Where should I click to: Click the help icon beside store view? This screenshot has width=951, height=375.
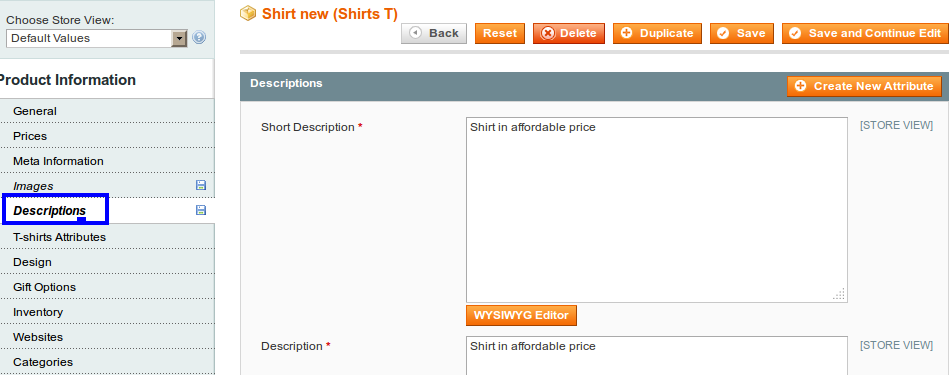(x=199, y=38)
